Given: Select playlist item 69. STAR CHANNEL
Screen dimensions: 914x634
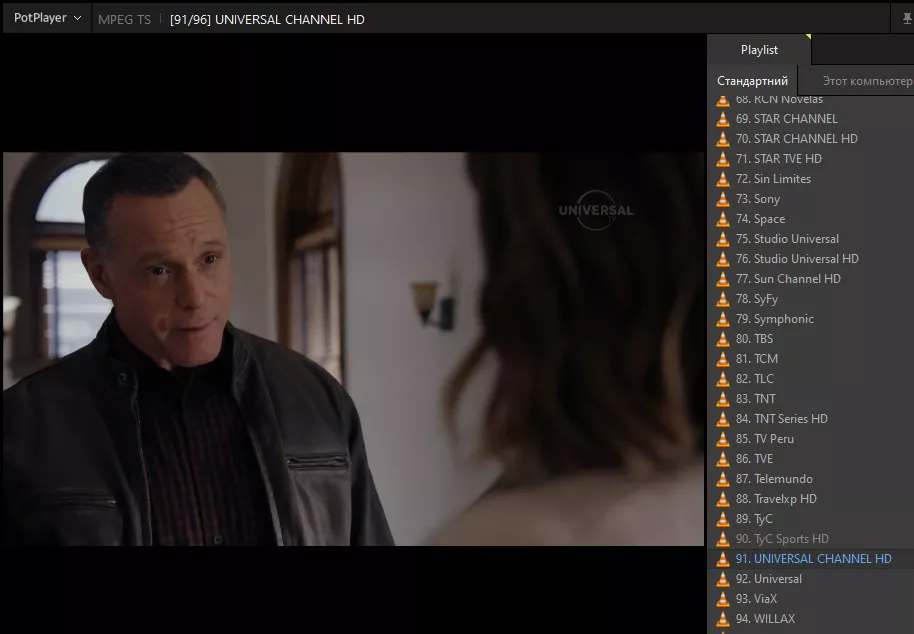Looking at the screenshot, I should tap(811, 119).
